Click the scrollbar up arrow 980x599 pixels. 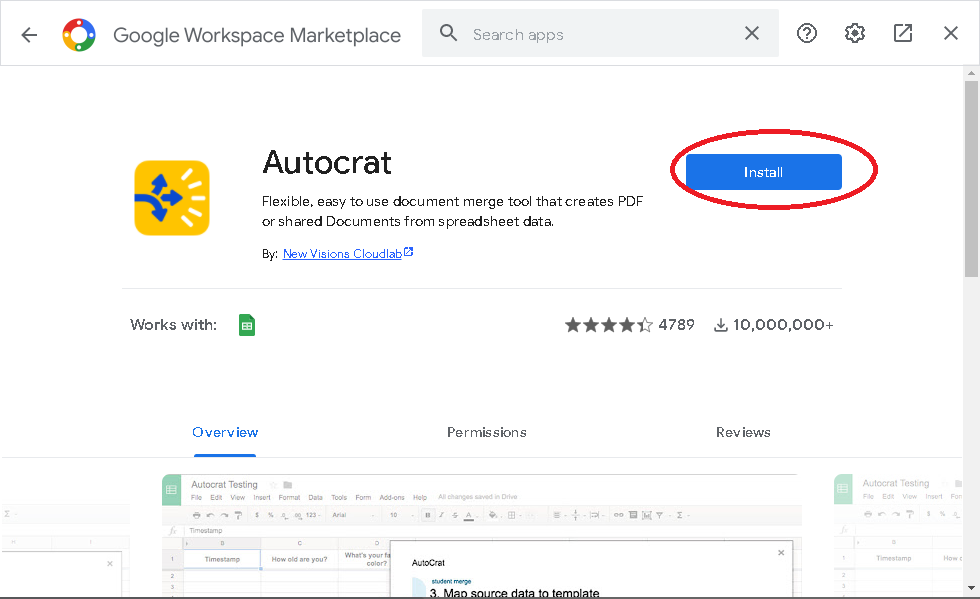[x=971, y=73]
